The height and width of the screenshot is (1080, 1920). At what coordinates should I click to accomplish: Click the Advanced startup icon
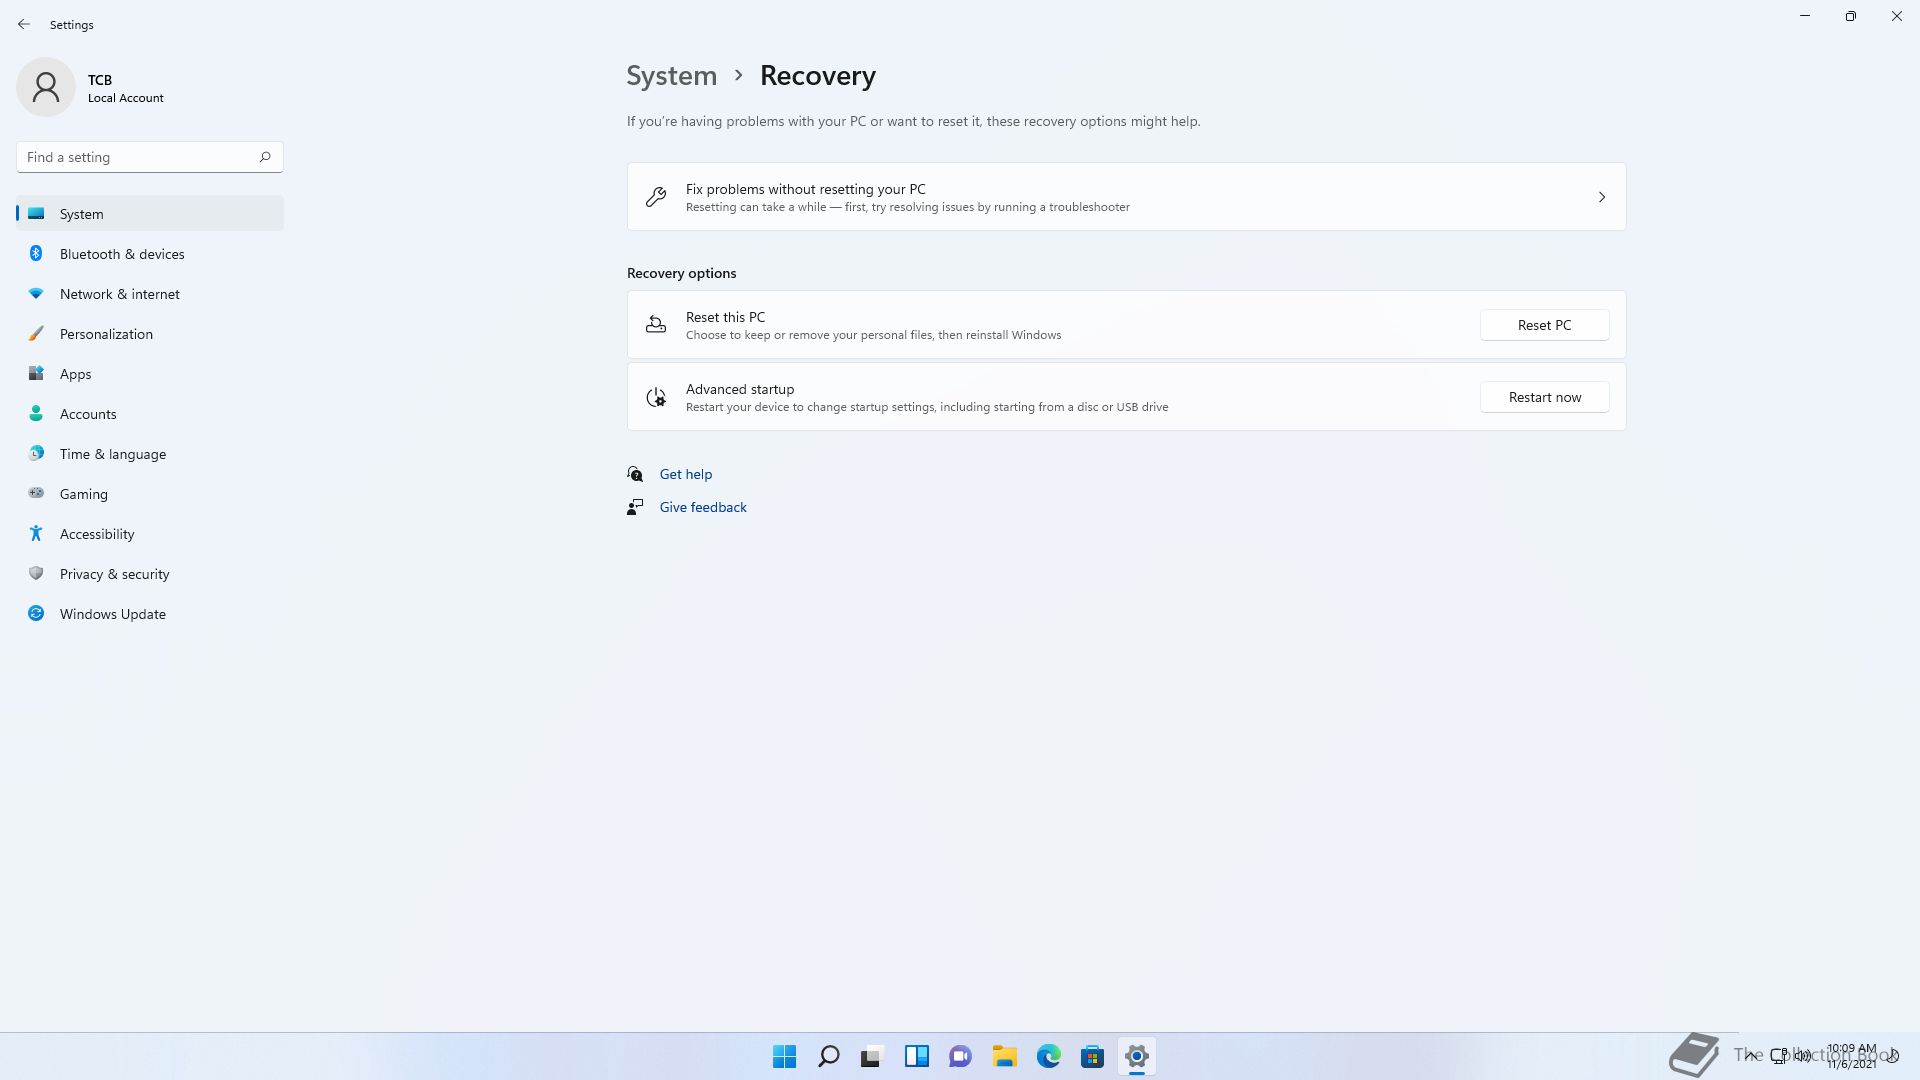click(x=656, y=397)
